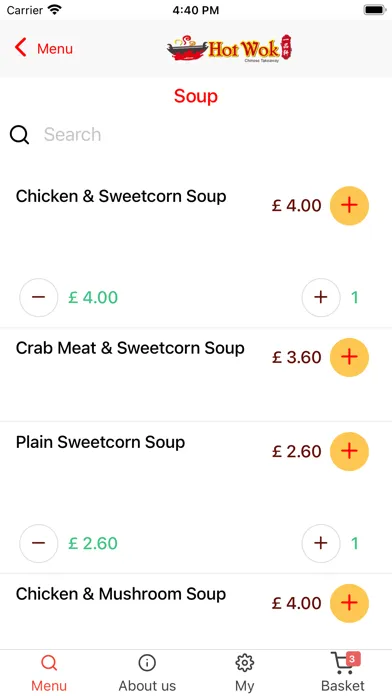Go back using the red chevron
The height and width of the screenshot is (696, 392).
tap(20, 47)
